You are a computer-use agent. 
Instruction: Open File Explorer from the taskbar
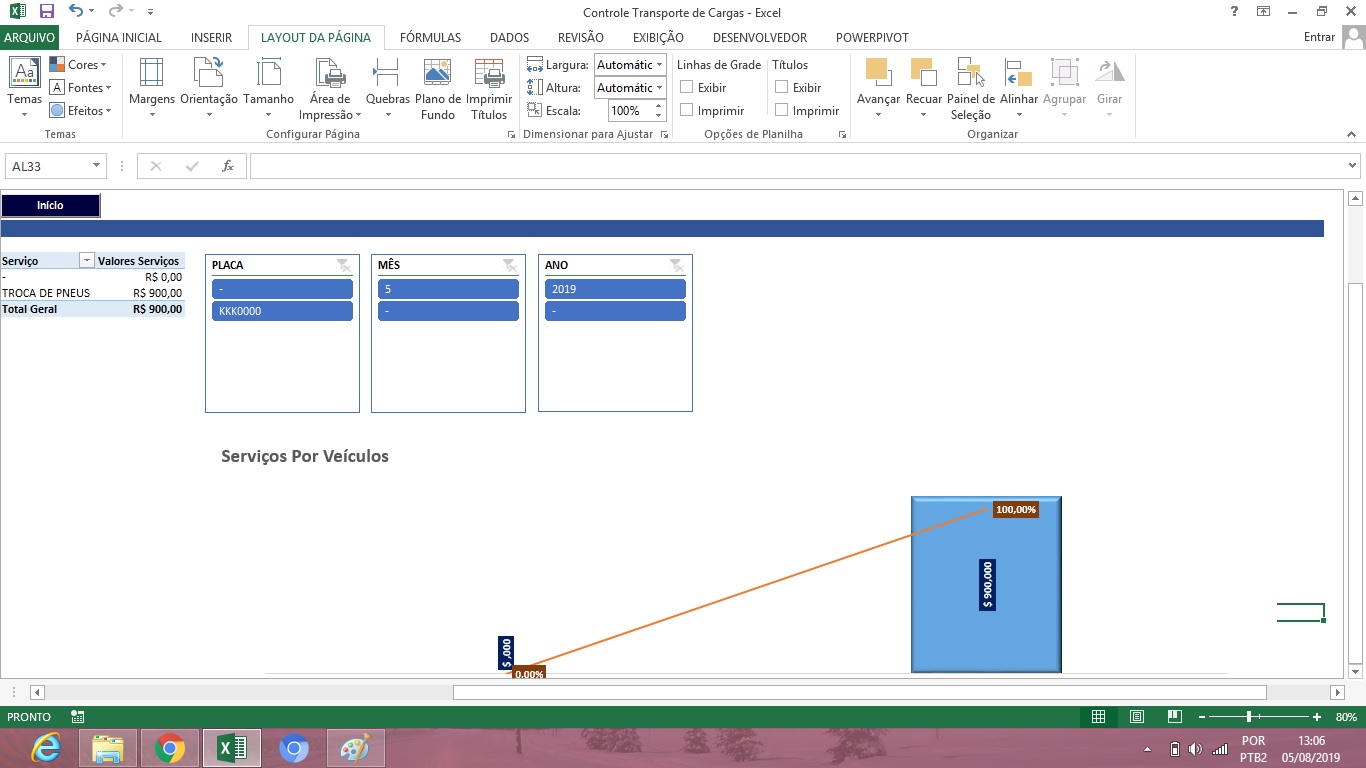108,748
